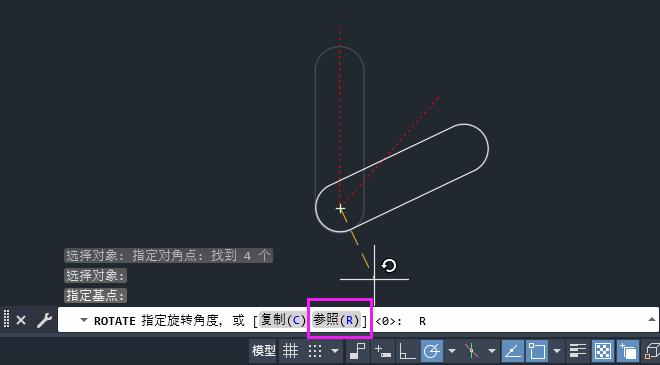Choose the 参照(R) reference option

click(336, 320)
